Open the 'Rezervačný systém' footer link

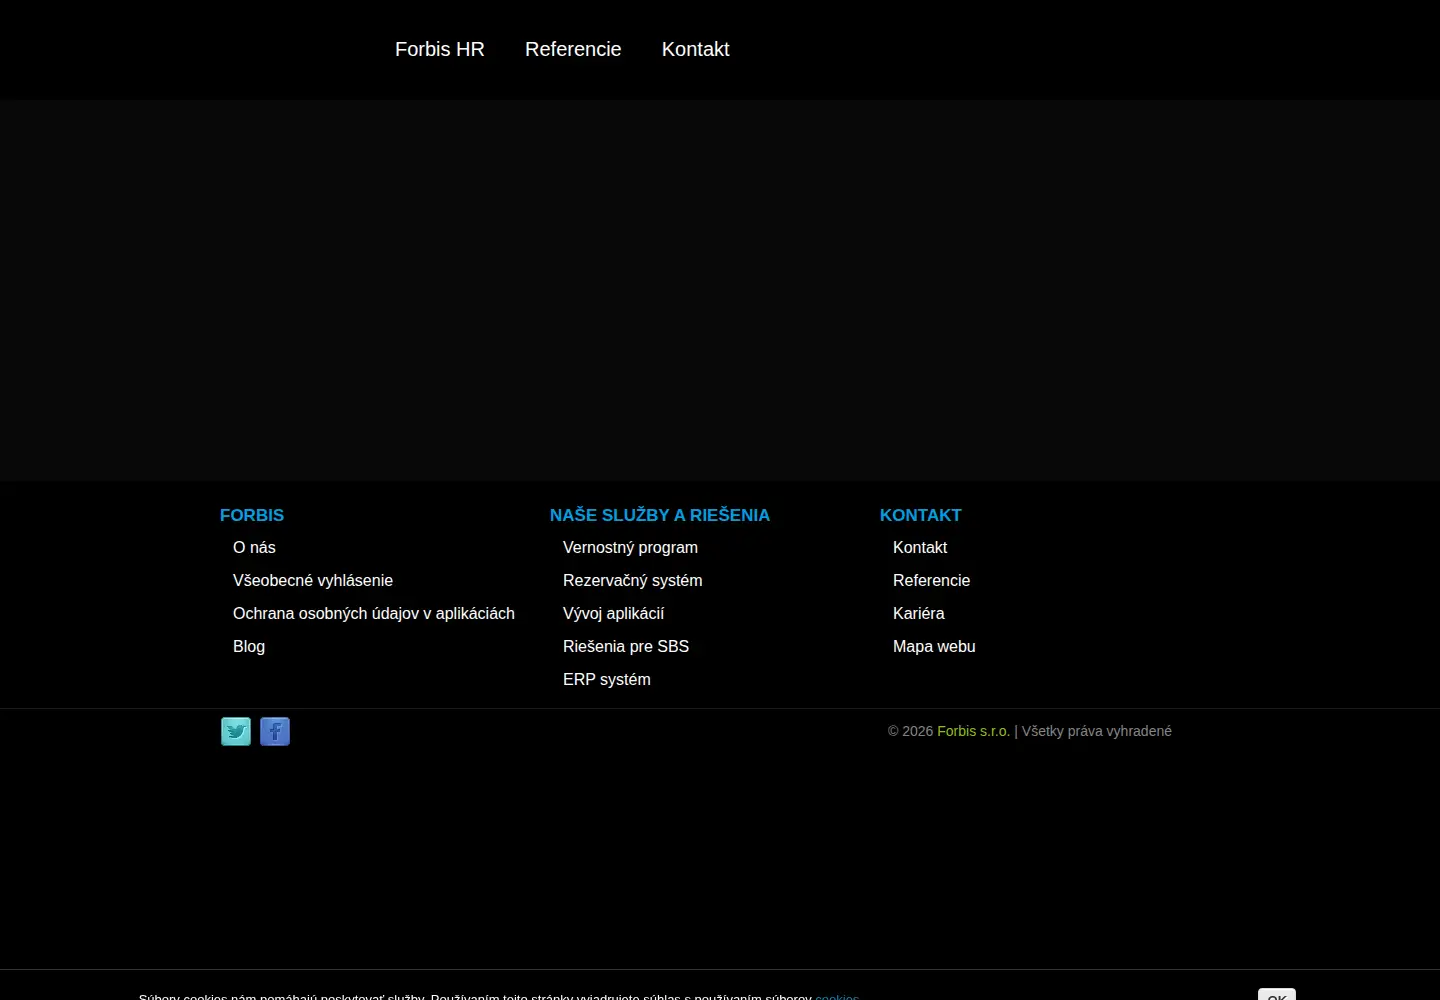coord(633,581)
